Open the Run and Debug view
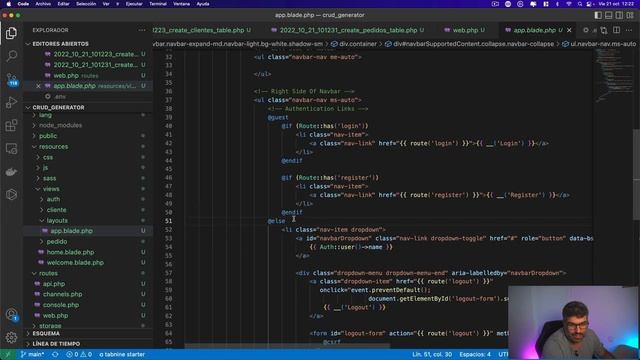 point(11,102)
